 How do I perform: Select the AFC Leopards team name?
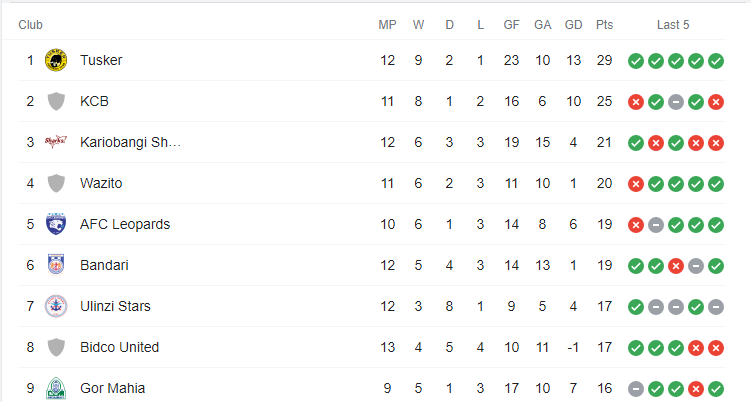(125, 224)
